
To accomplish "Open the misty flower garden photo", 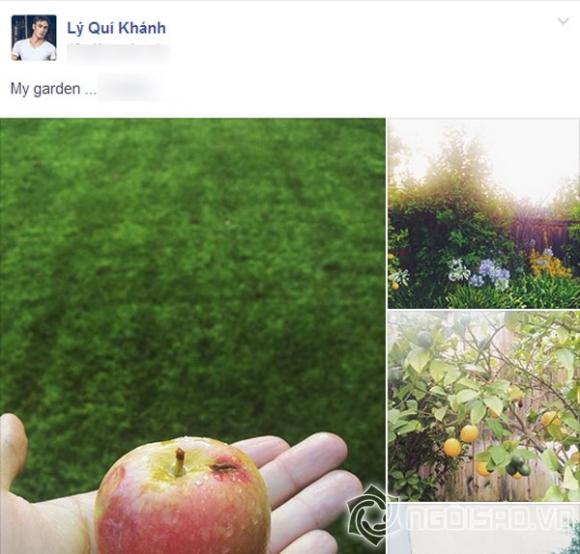I will [x=484, y=213].
